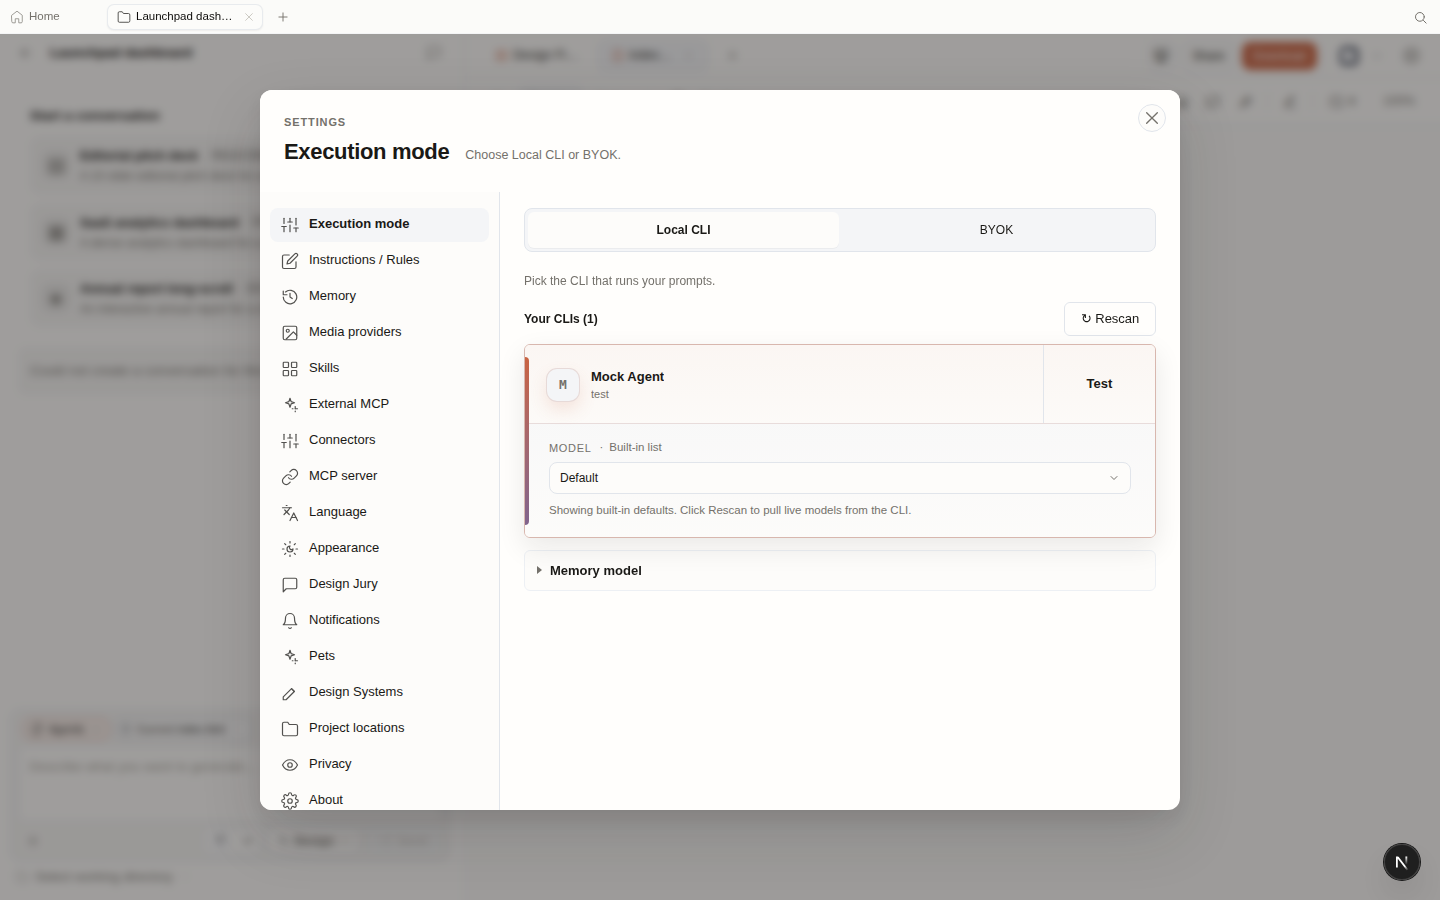The image size is (1440, 900).
Task: Click the External MCP sparkle icon
Action: tap(290, 405)
